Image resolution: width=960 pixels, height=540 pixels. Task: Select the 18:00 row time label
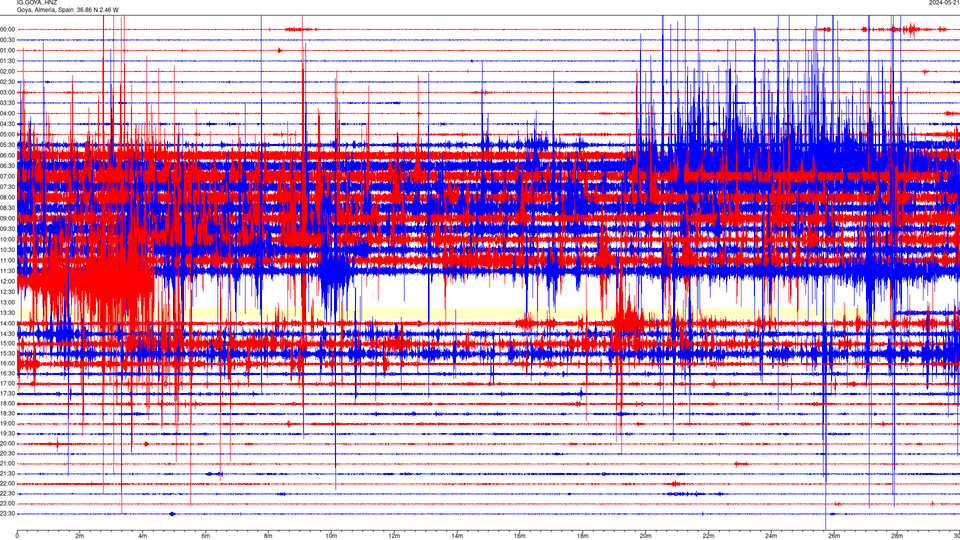[x=8, y=403]
